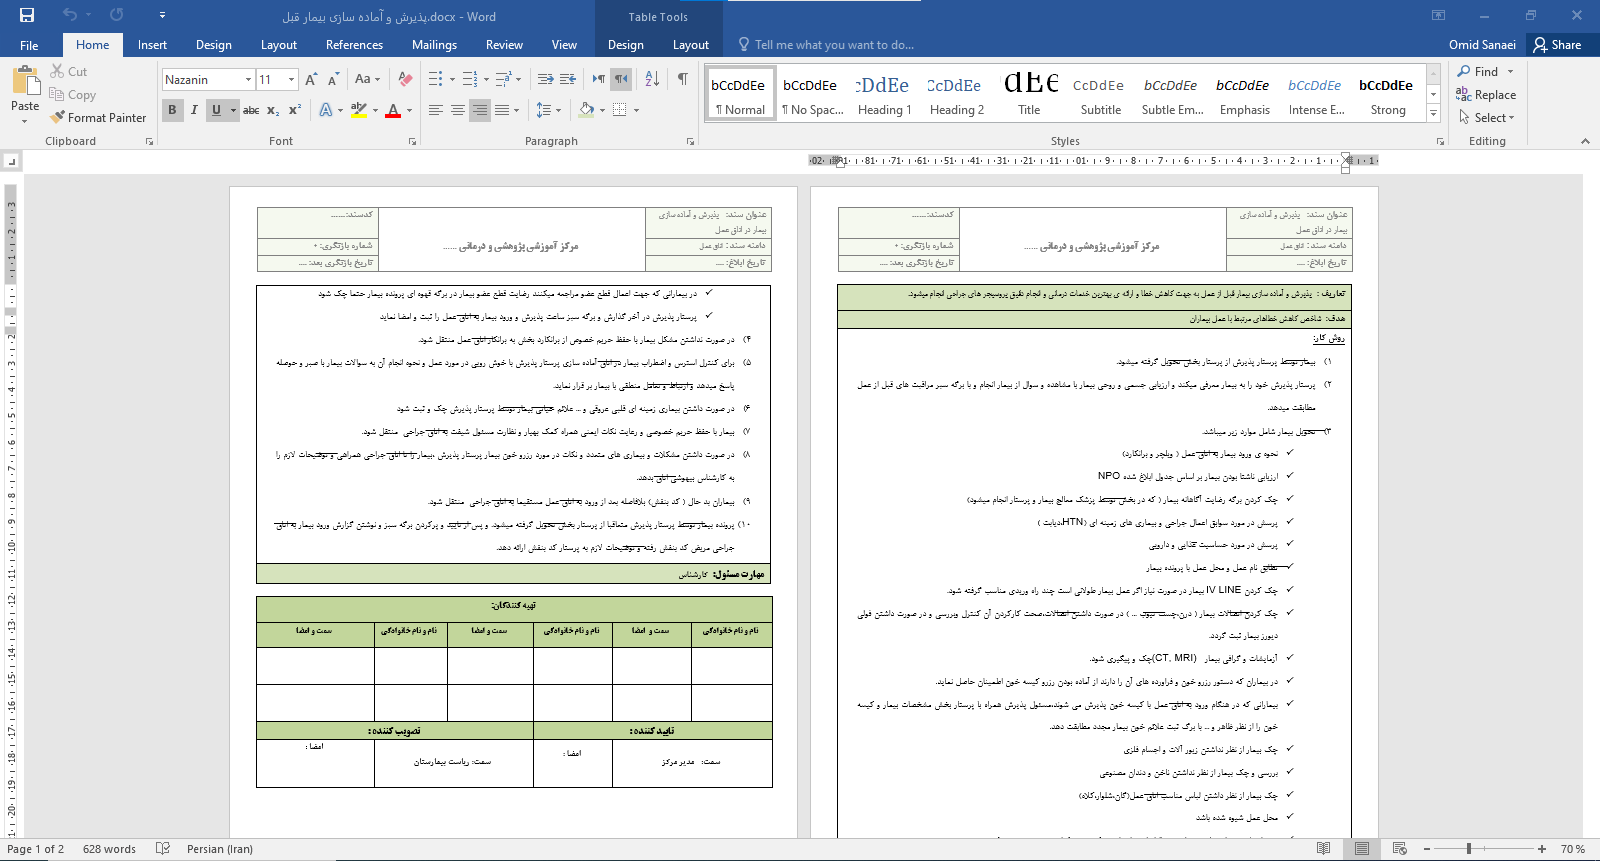1600x861 pixels.
Task: Decrease paragraph indent
Action: 545,79
